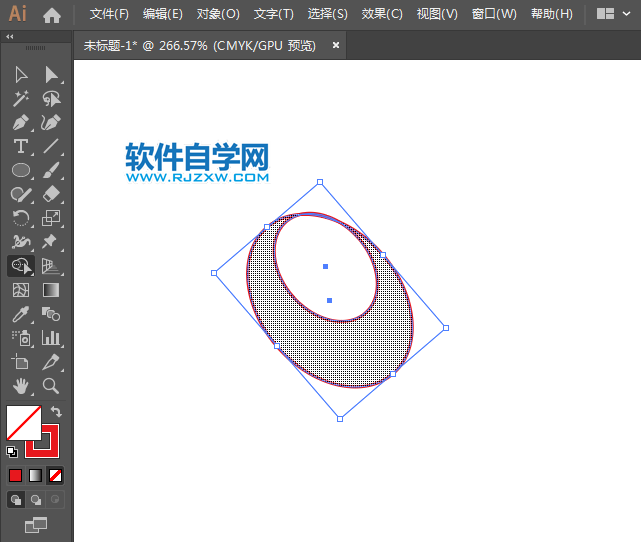Pick the Ellipse tool
This screenshot has width=641, height=542.
pos(20,171)
